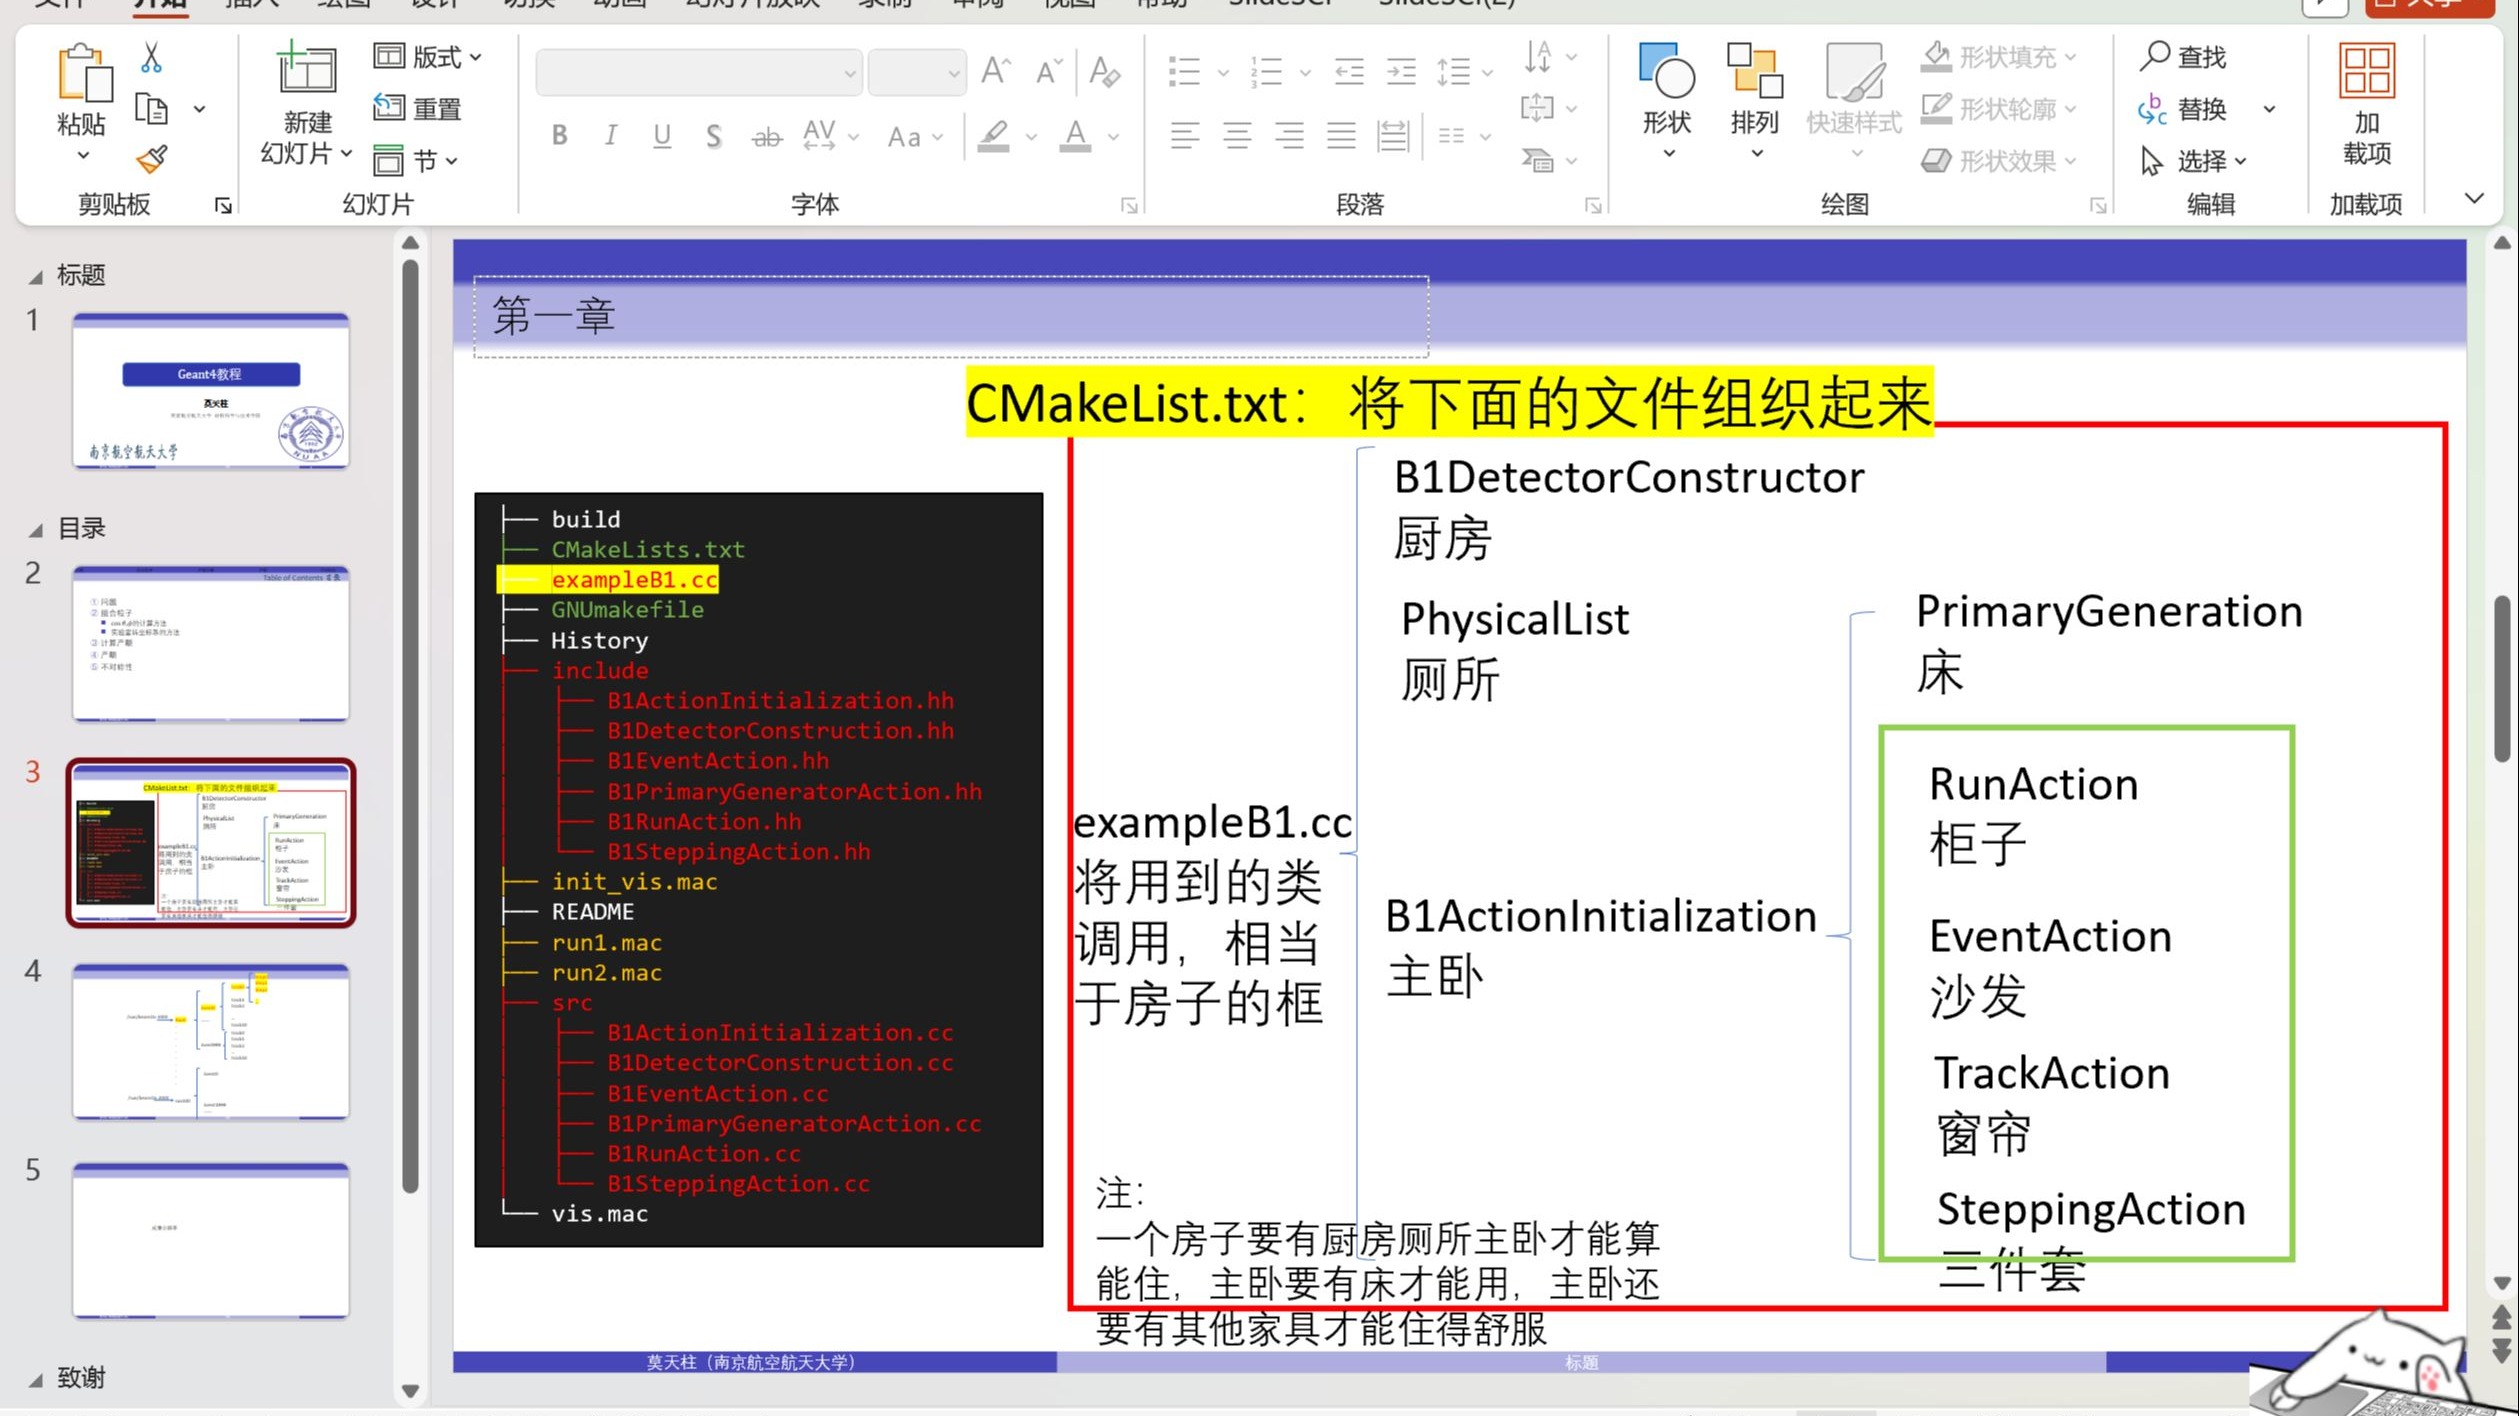Toggle Underline formatting
This screenshot has width=2519, height=1416.
(x=662, y=135)
